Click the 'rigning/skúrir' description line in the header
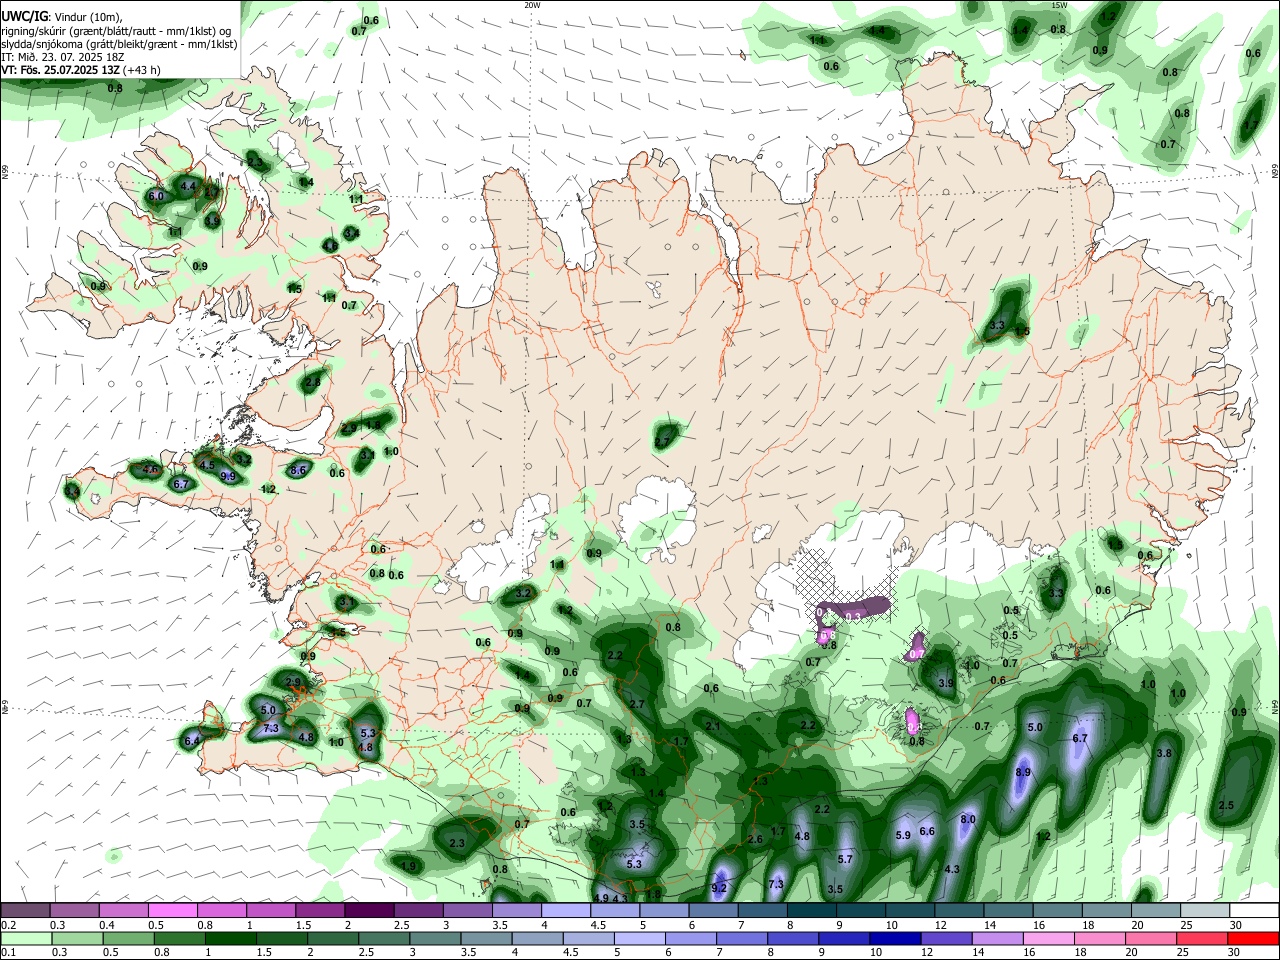Screen dimensions: 1280x960 [116, 31]
